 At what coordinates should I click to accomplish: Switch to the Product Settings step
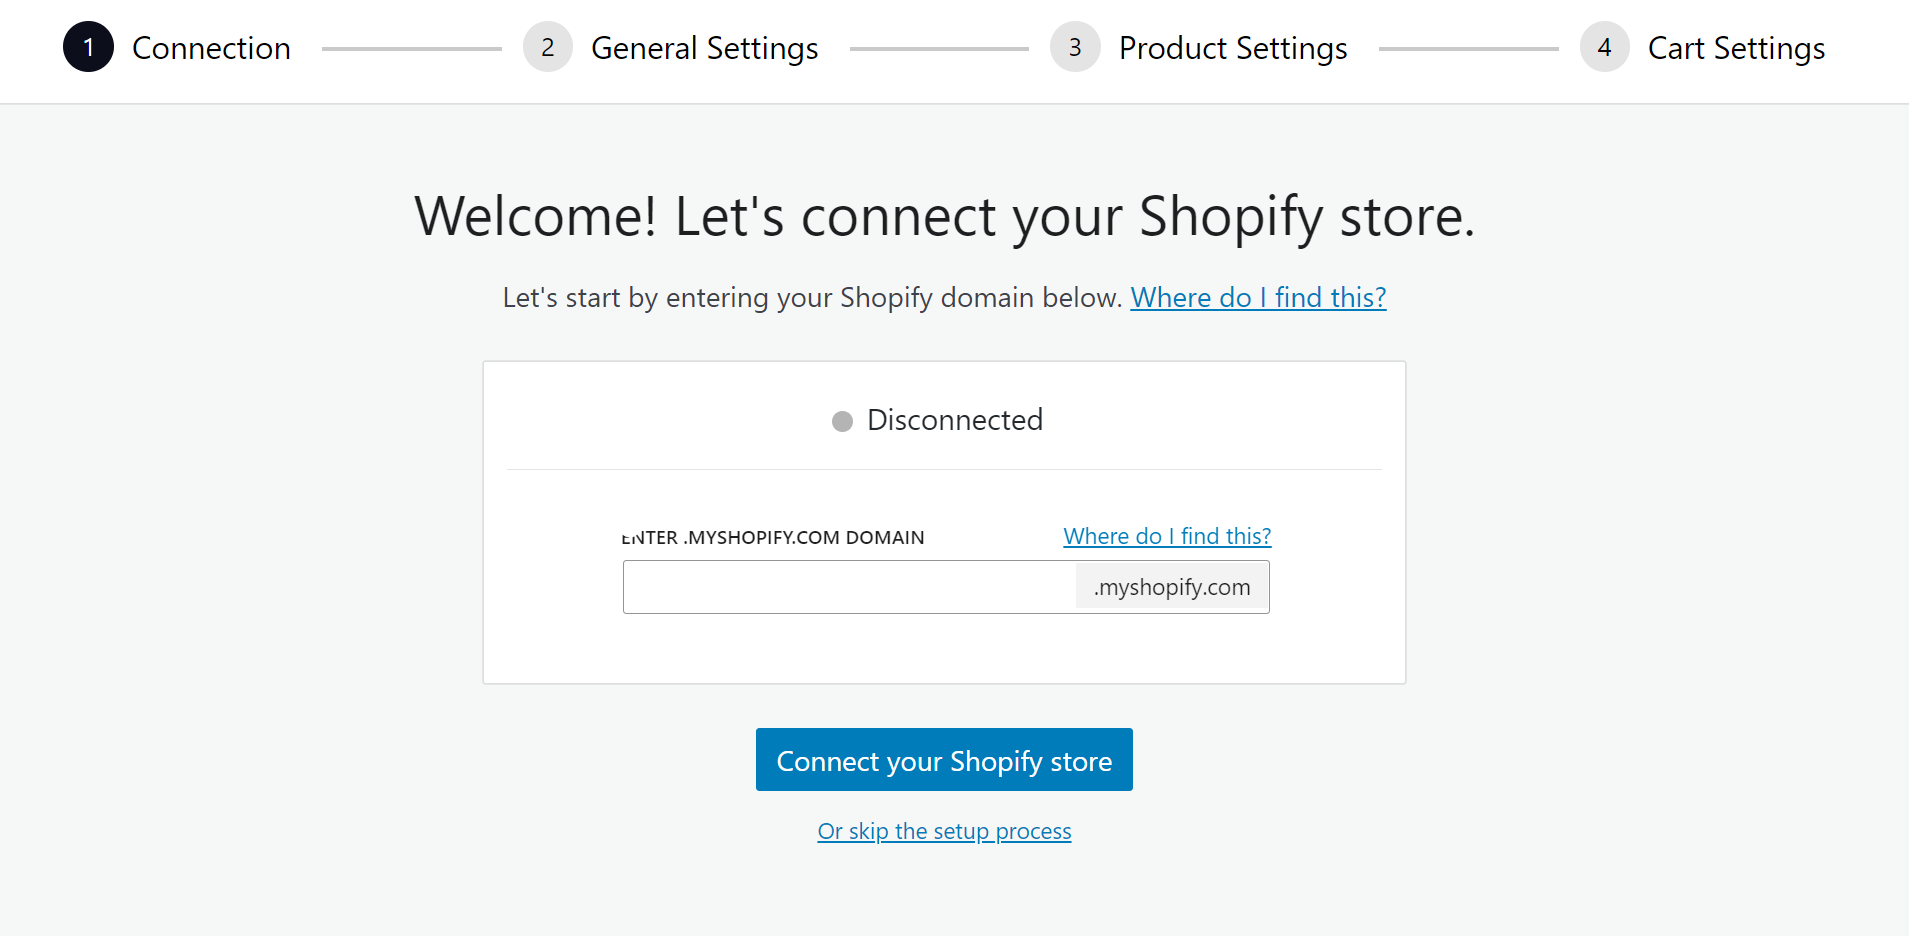(x=1233, y=48)
